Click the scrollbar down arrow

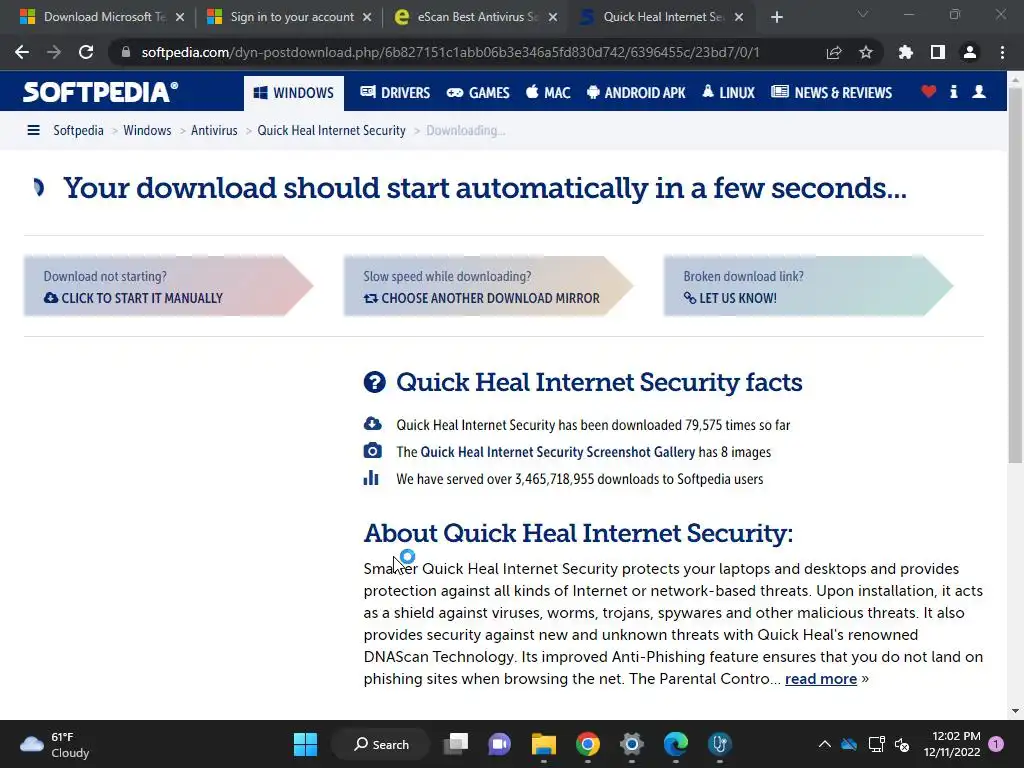tap(1015, 711)
